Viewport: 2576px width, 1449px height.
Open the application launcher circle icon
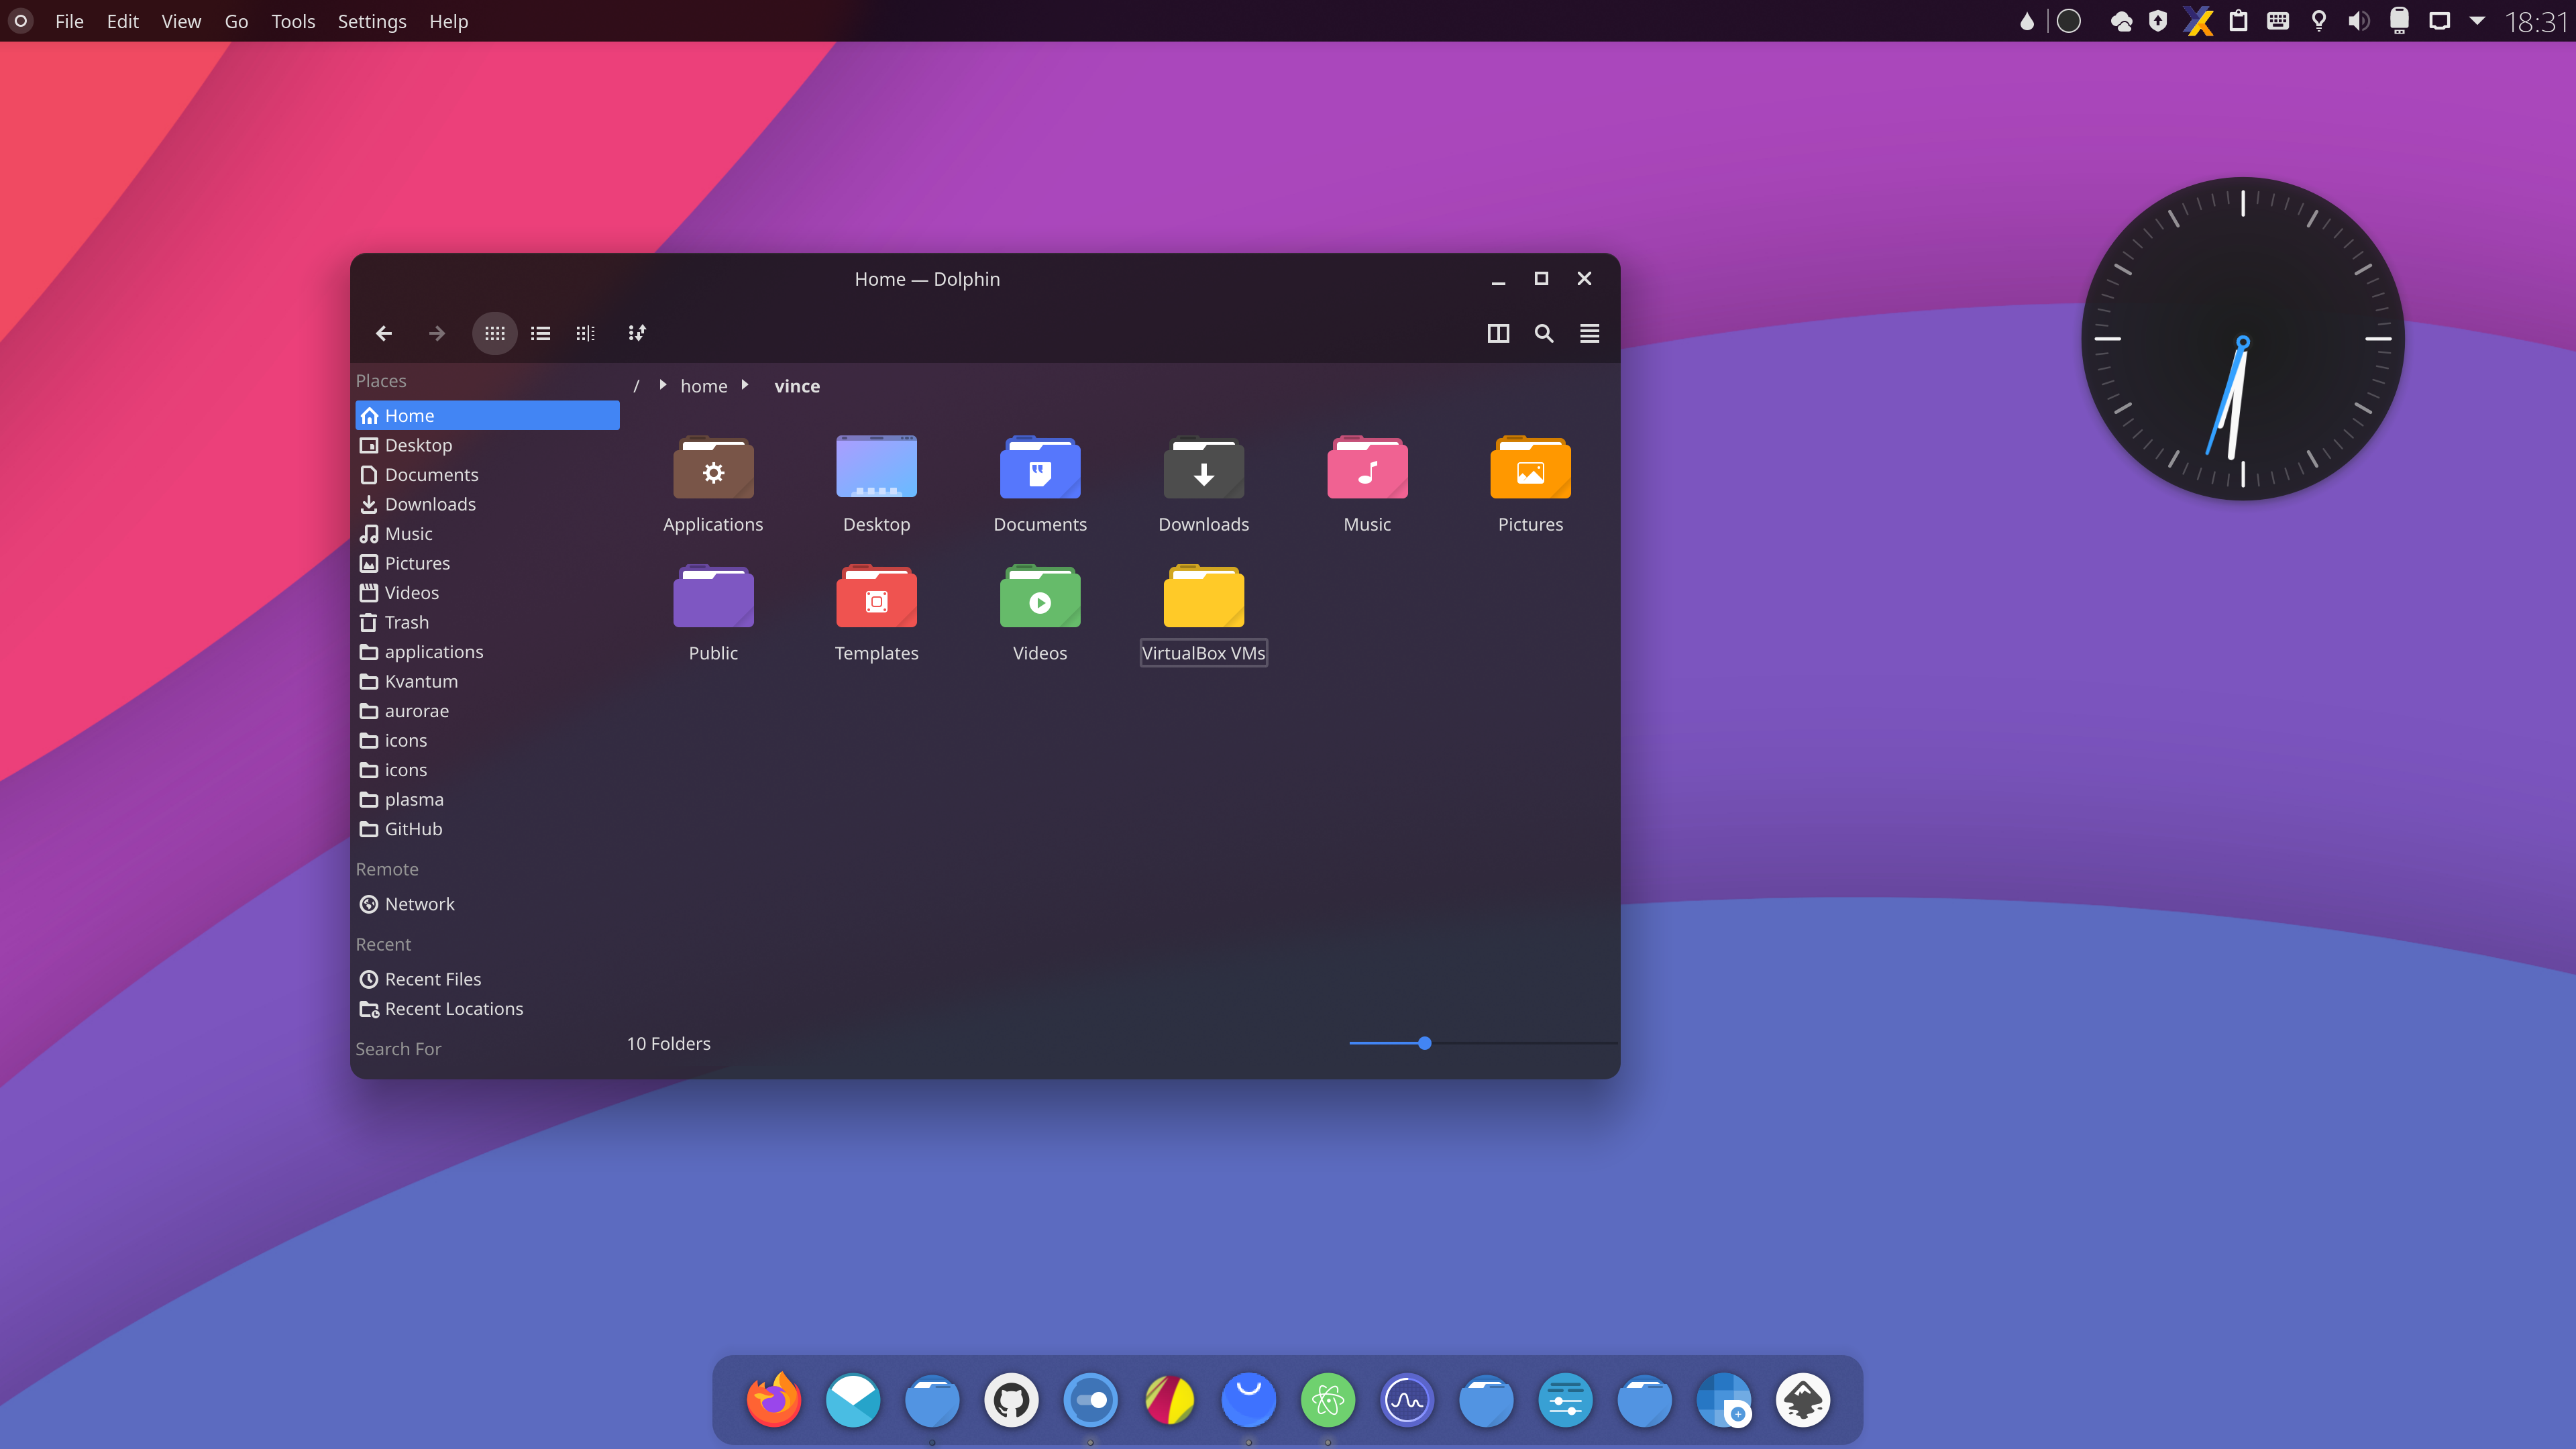point(20,21)
